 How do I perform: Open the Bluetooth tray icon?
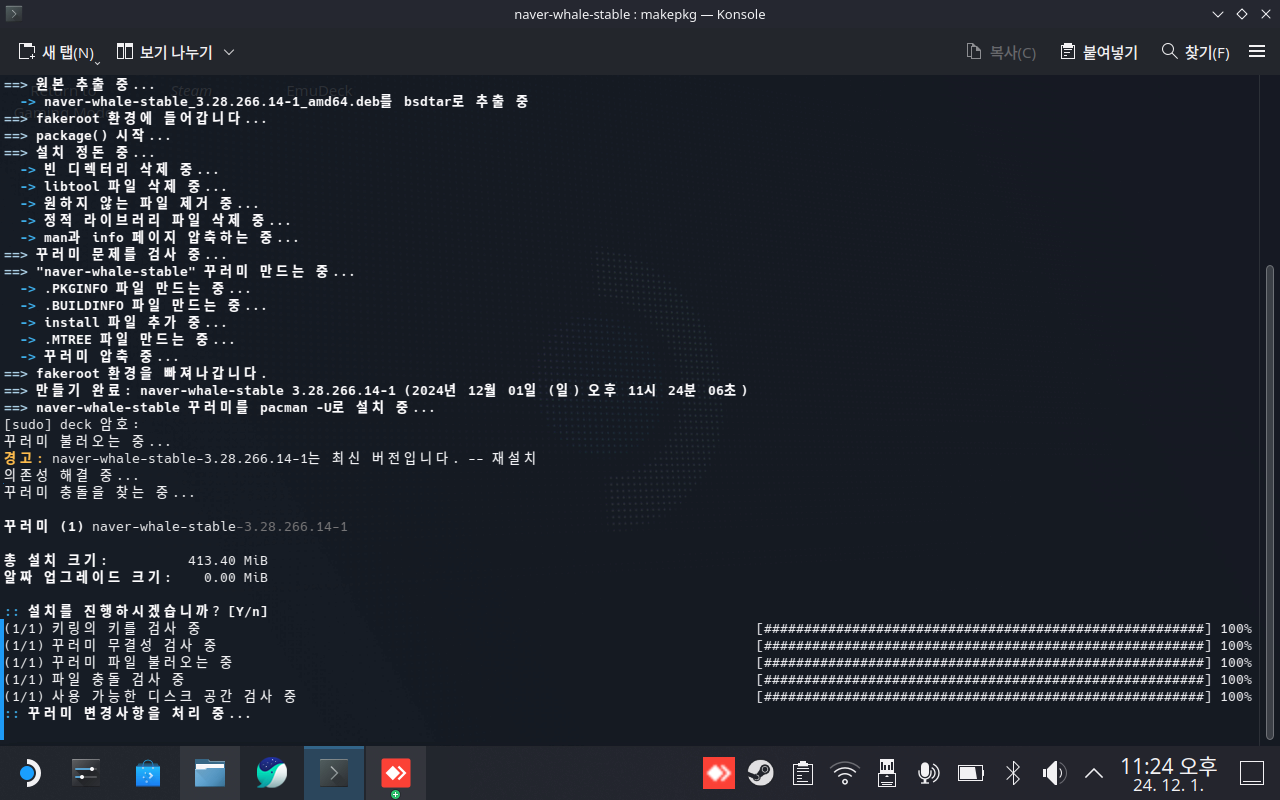tap(1012, 773)
